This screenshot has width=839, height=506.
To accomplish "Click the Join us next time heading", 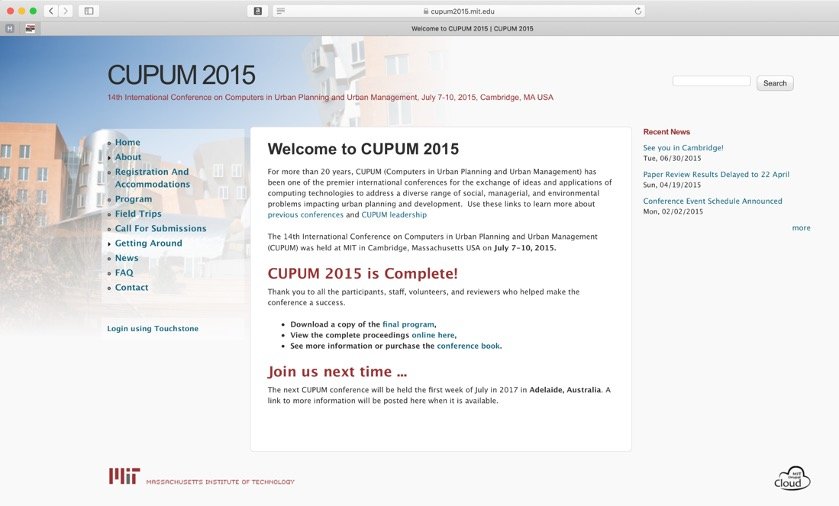I will point(337,372).
